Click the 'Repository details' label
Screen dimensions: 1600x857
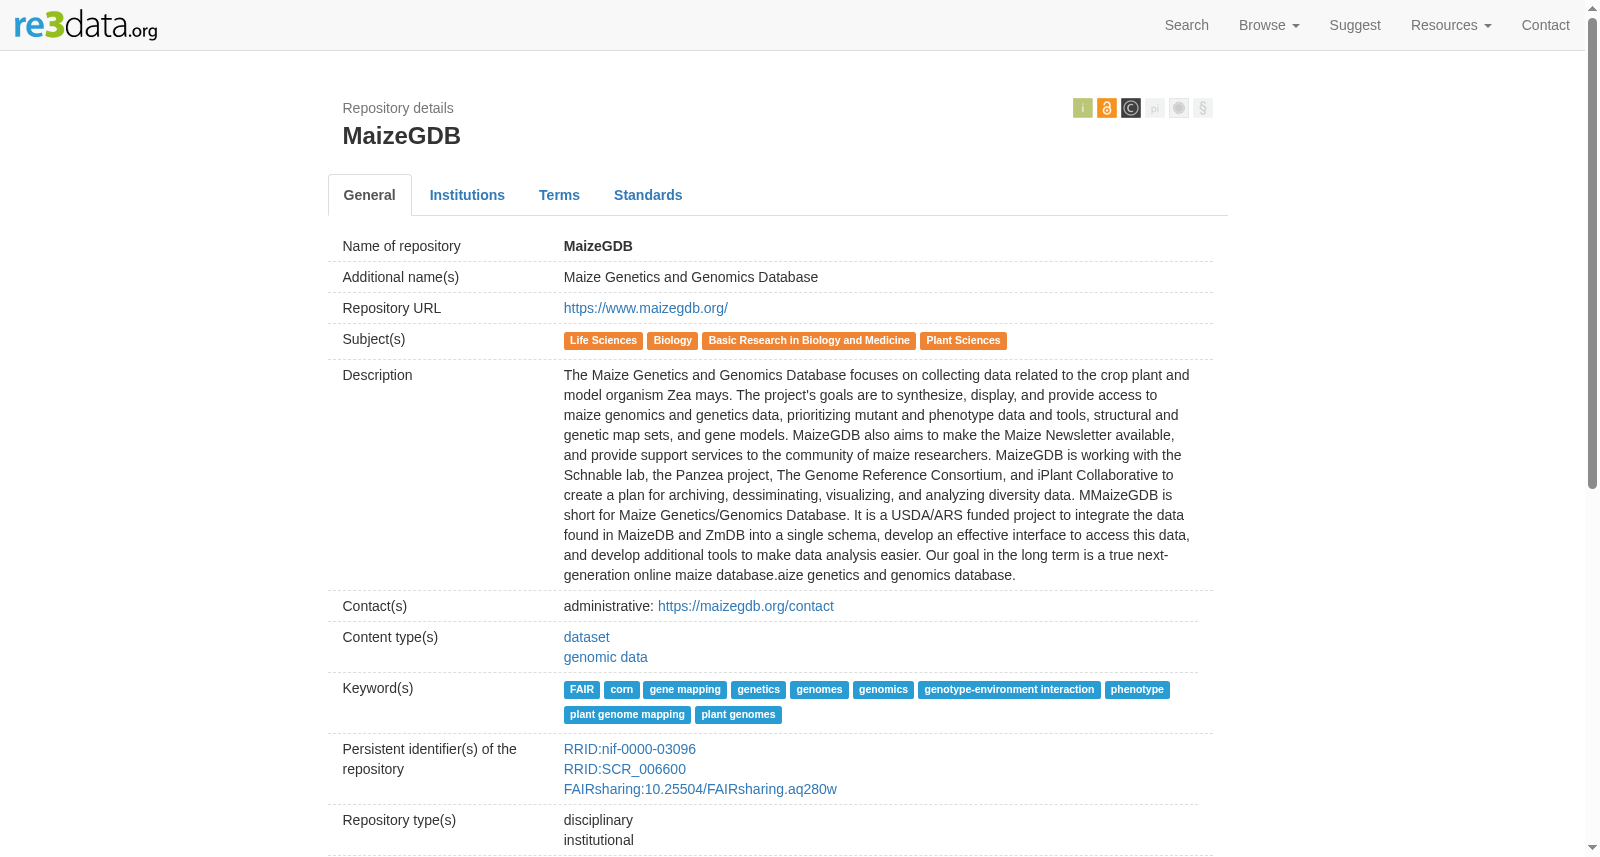point(398,108)
